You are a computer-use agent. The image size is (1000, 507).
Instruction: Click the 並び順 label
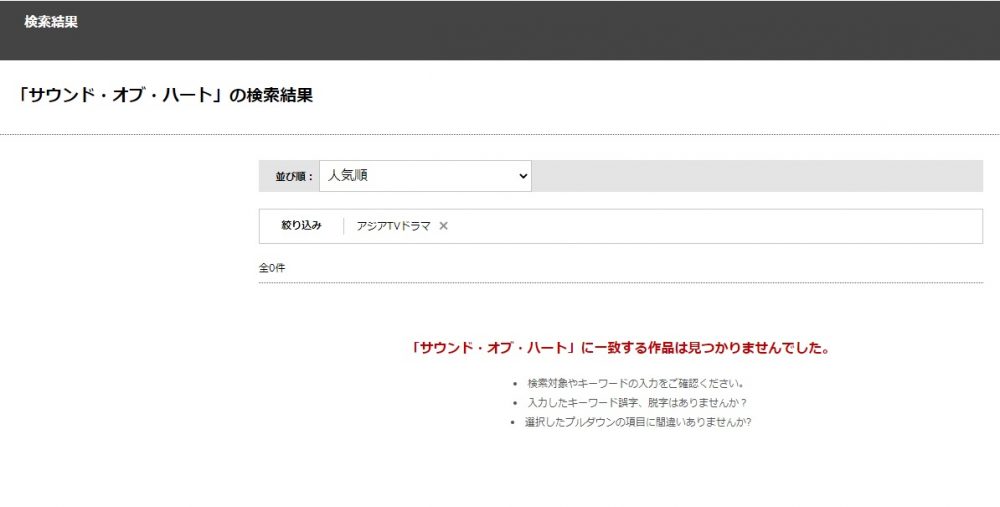click(x=294, y=177)
